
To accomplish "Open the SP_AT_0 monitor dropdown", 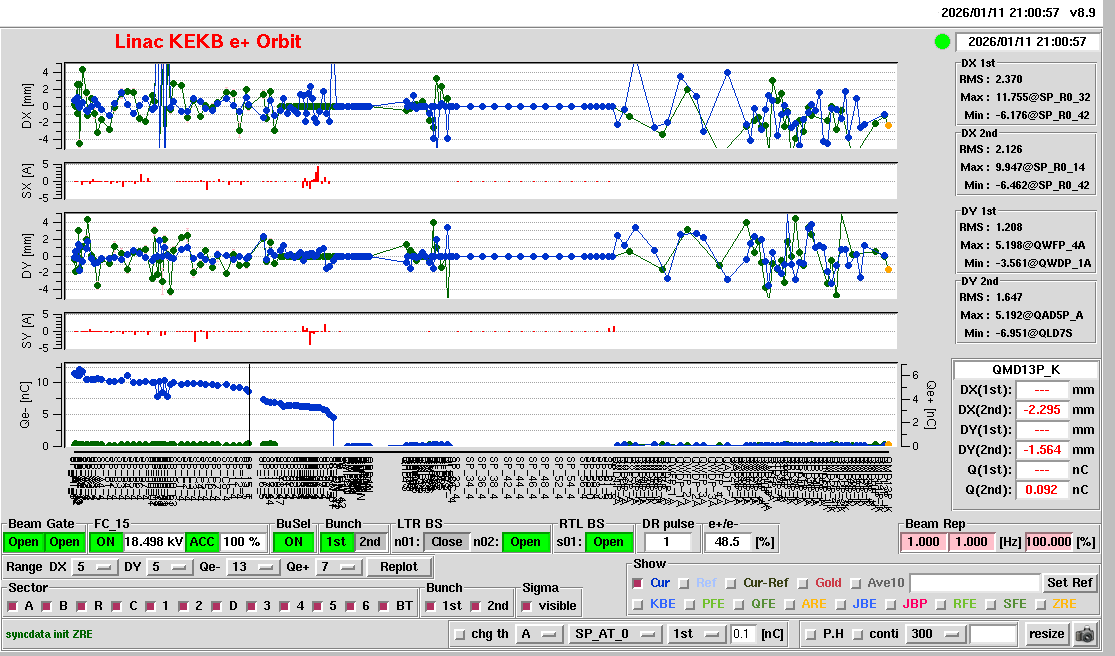I will pyautogui.click(x=613, y=634).
